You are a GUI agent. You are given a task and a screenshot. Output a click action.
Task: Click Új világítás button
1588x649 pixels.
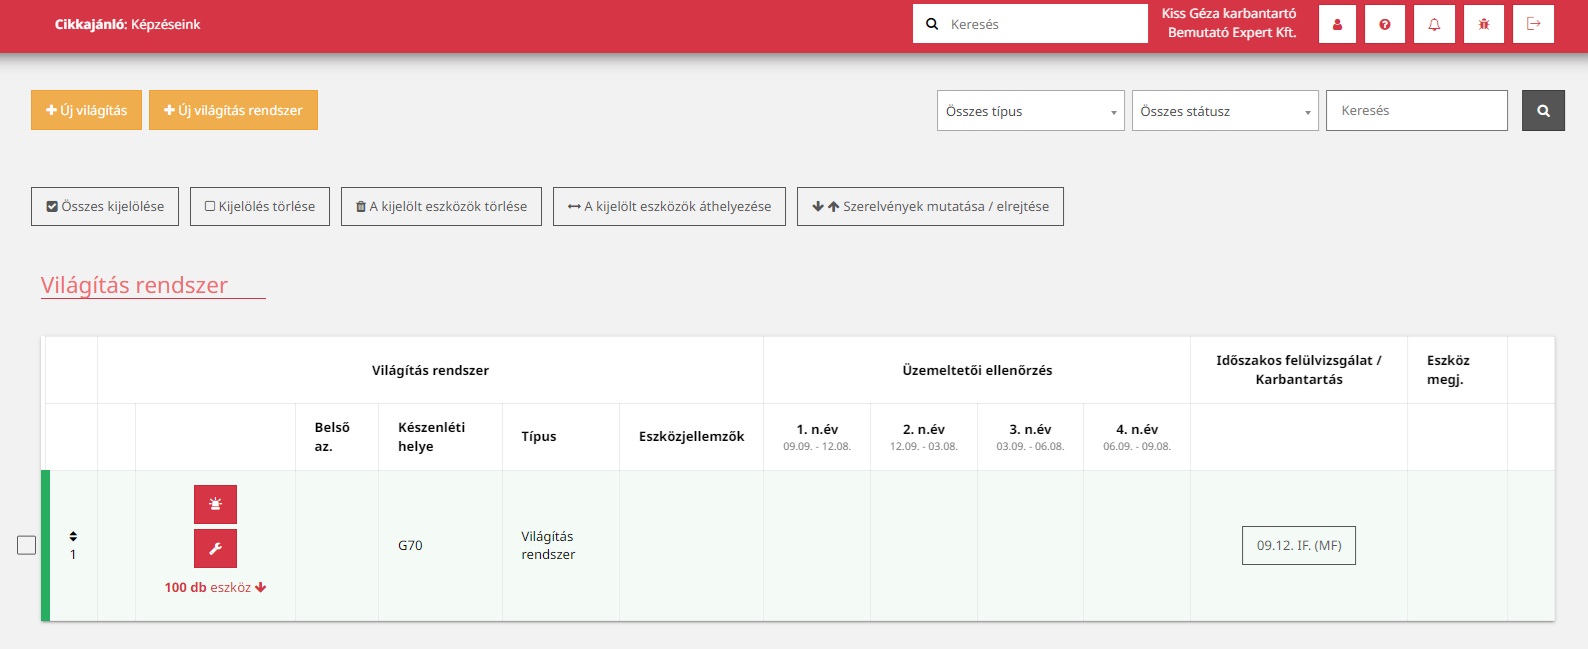86,110
